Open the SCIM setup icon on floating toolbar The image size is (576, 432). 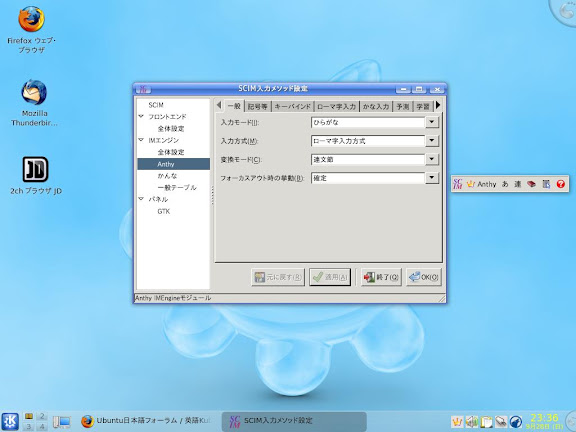pos(546,184)
